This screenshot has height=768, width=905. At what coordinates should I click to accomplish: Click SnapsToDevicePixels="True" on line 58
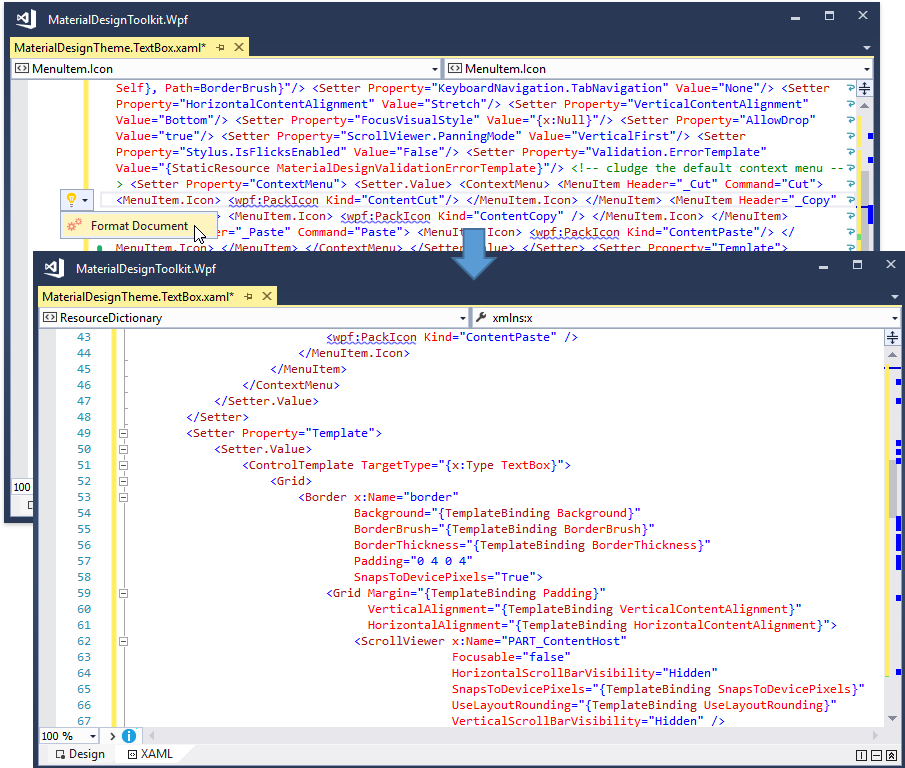444,577
